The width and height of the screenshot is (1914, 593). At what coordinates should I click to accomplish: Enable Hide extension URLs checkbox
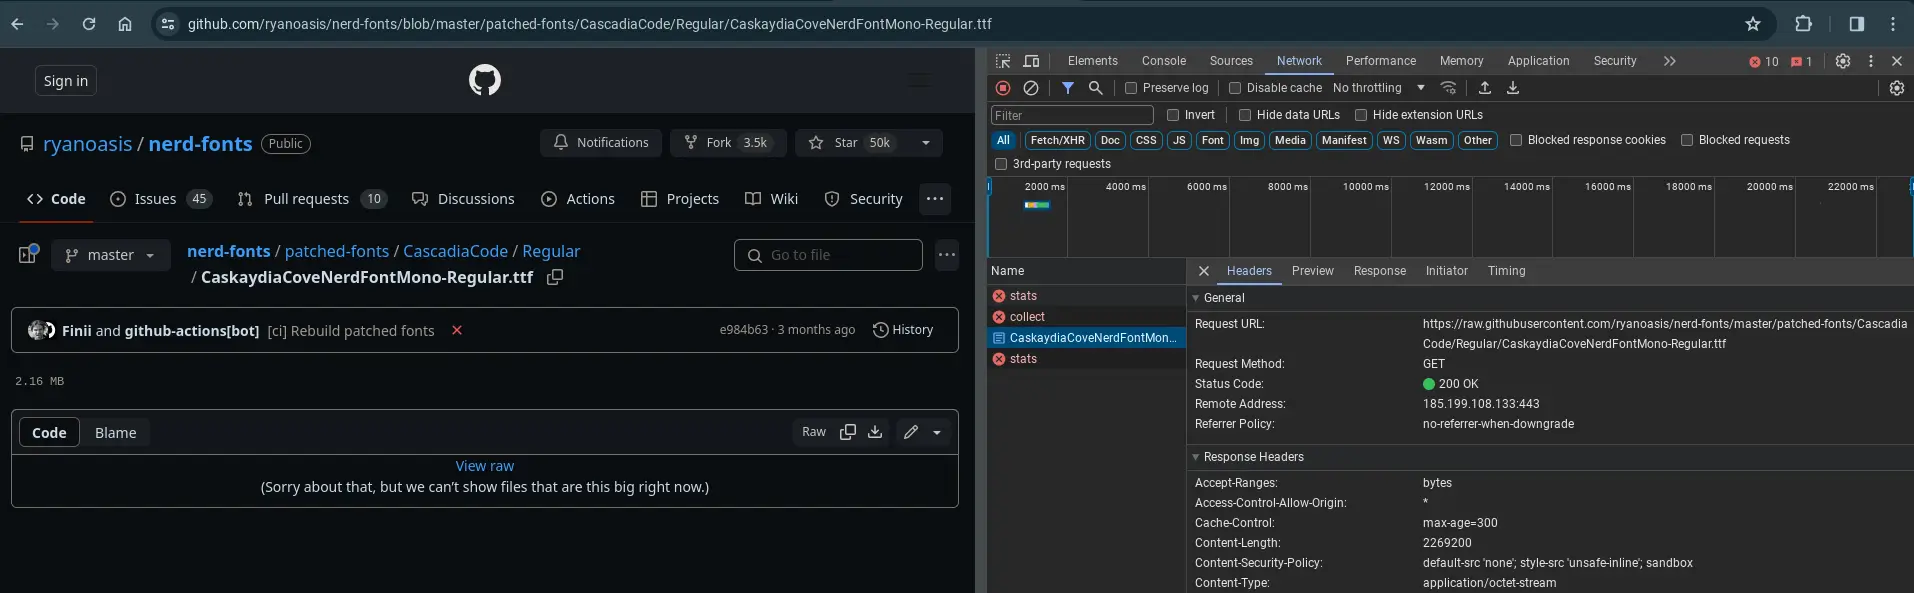click(x=1361, y=115)
